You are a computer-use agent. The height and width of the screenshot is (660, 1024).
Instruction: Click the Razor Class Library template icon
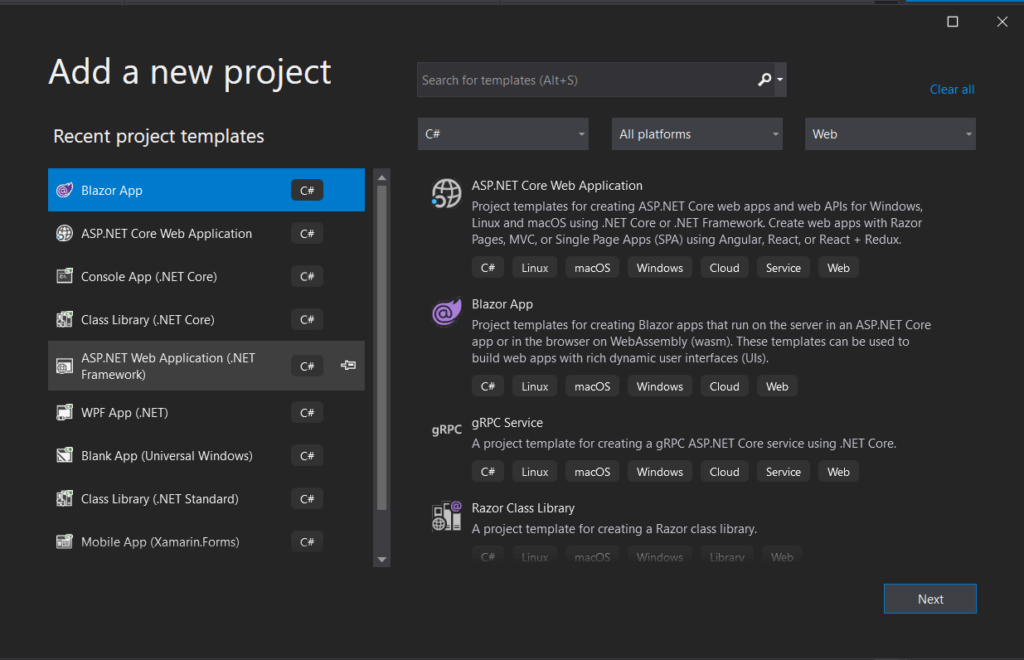446,516
